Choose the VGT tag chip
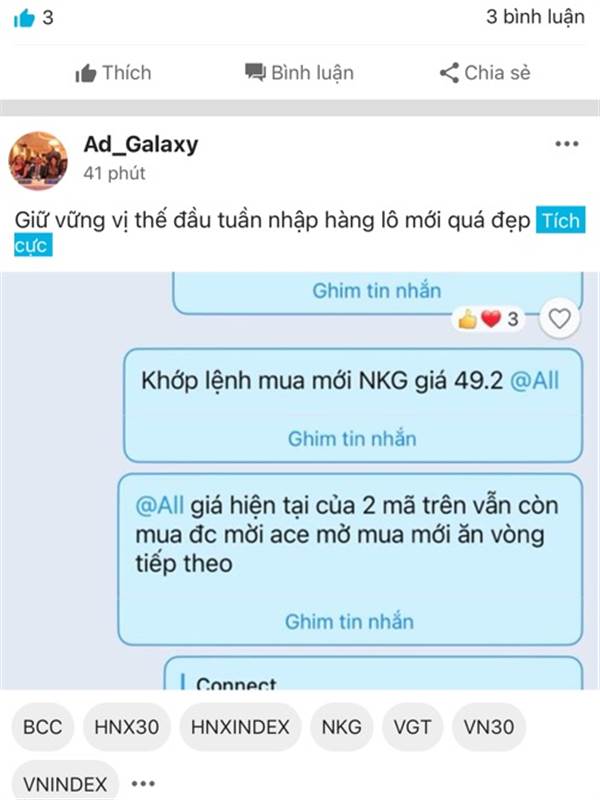Viewport: 600px width, 800px height. point(412,727)
